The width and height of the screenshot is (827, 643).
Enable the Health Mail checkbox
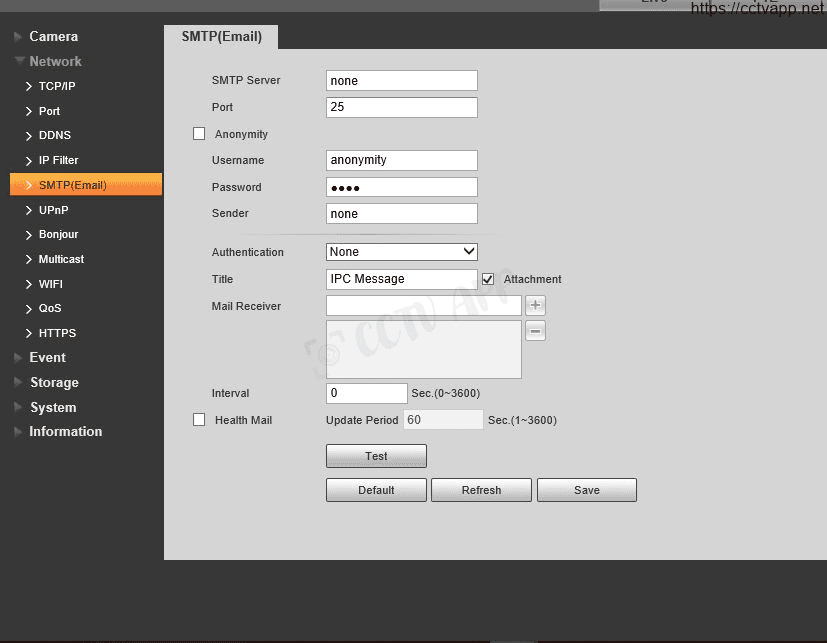[x=199, y=420]
